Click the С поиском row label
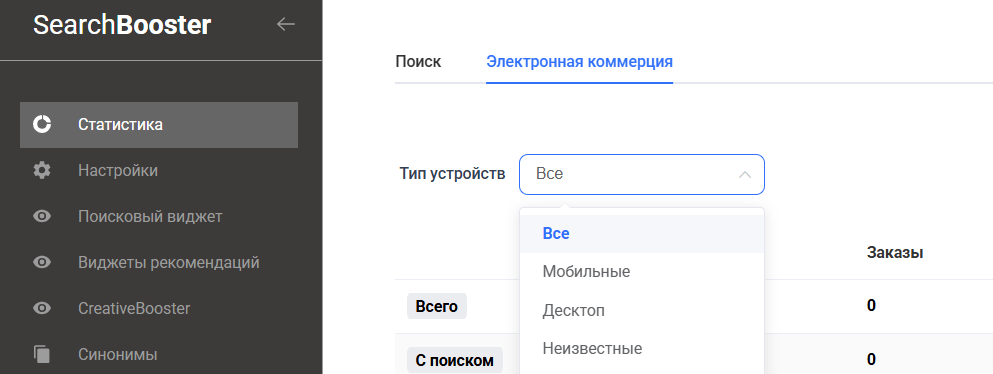The image size is (993, 374). [454, 360]
